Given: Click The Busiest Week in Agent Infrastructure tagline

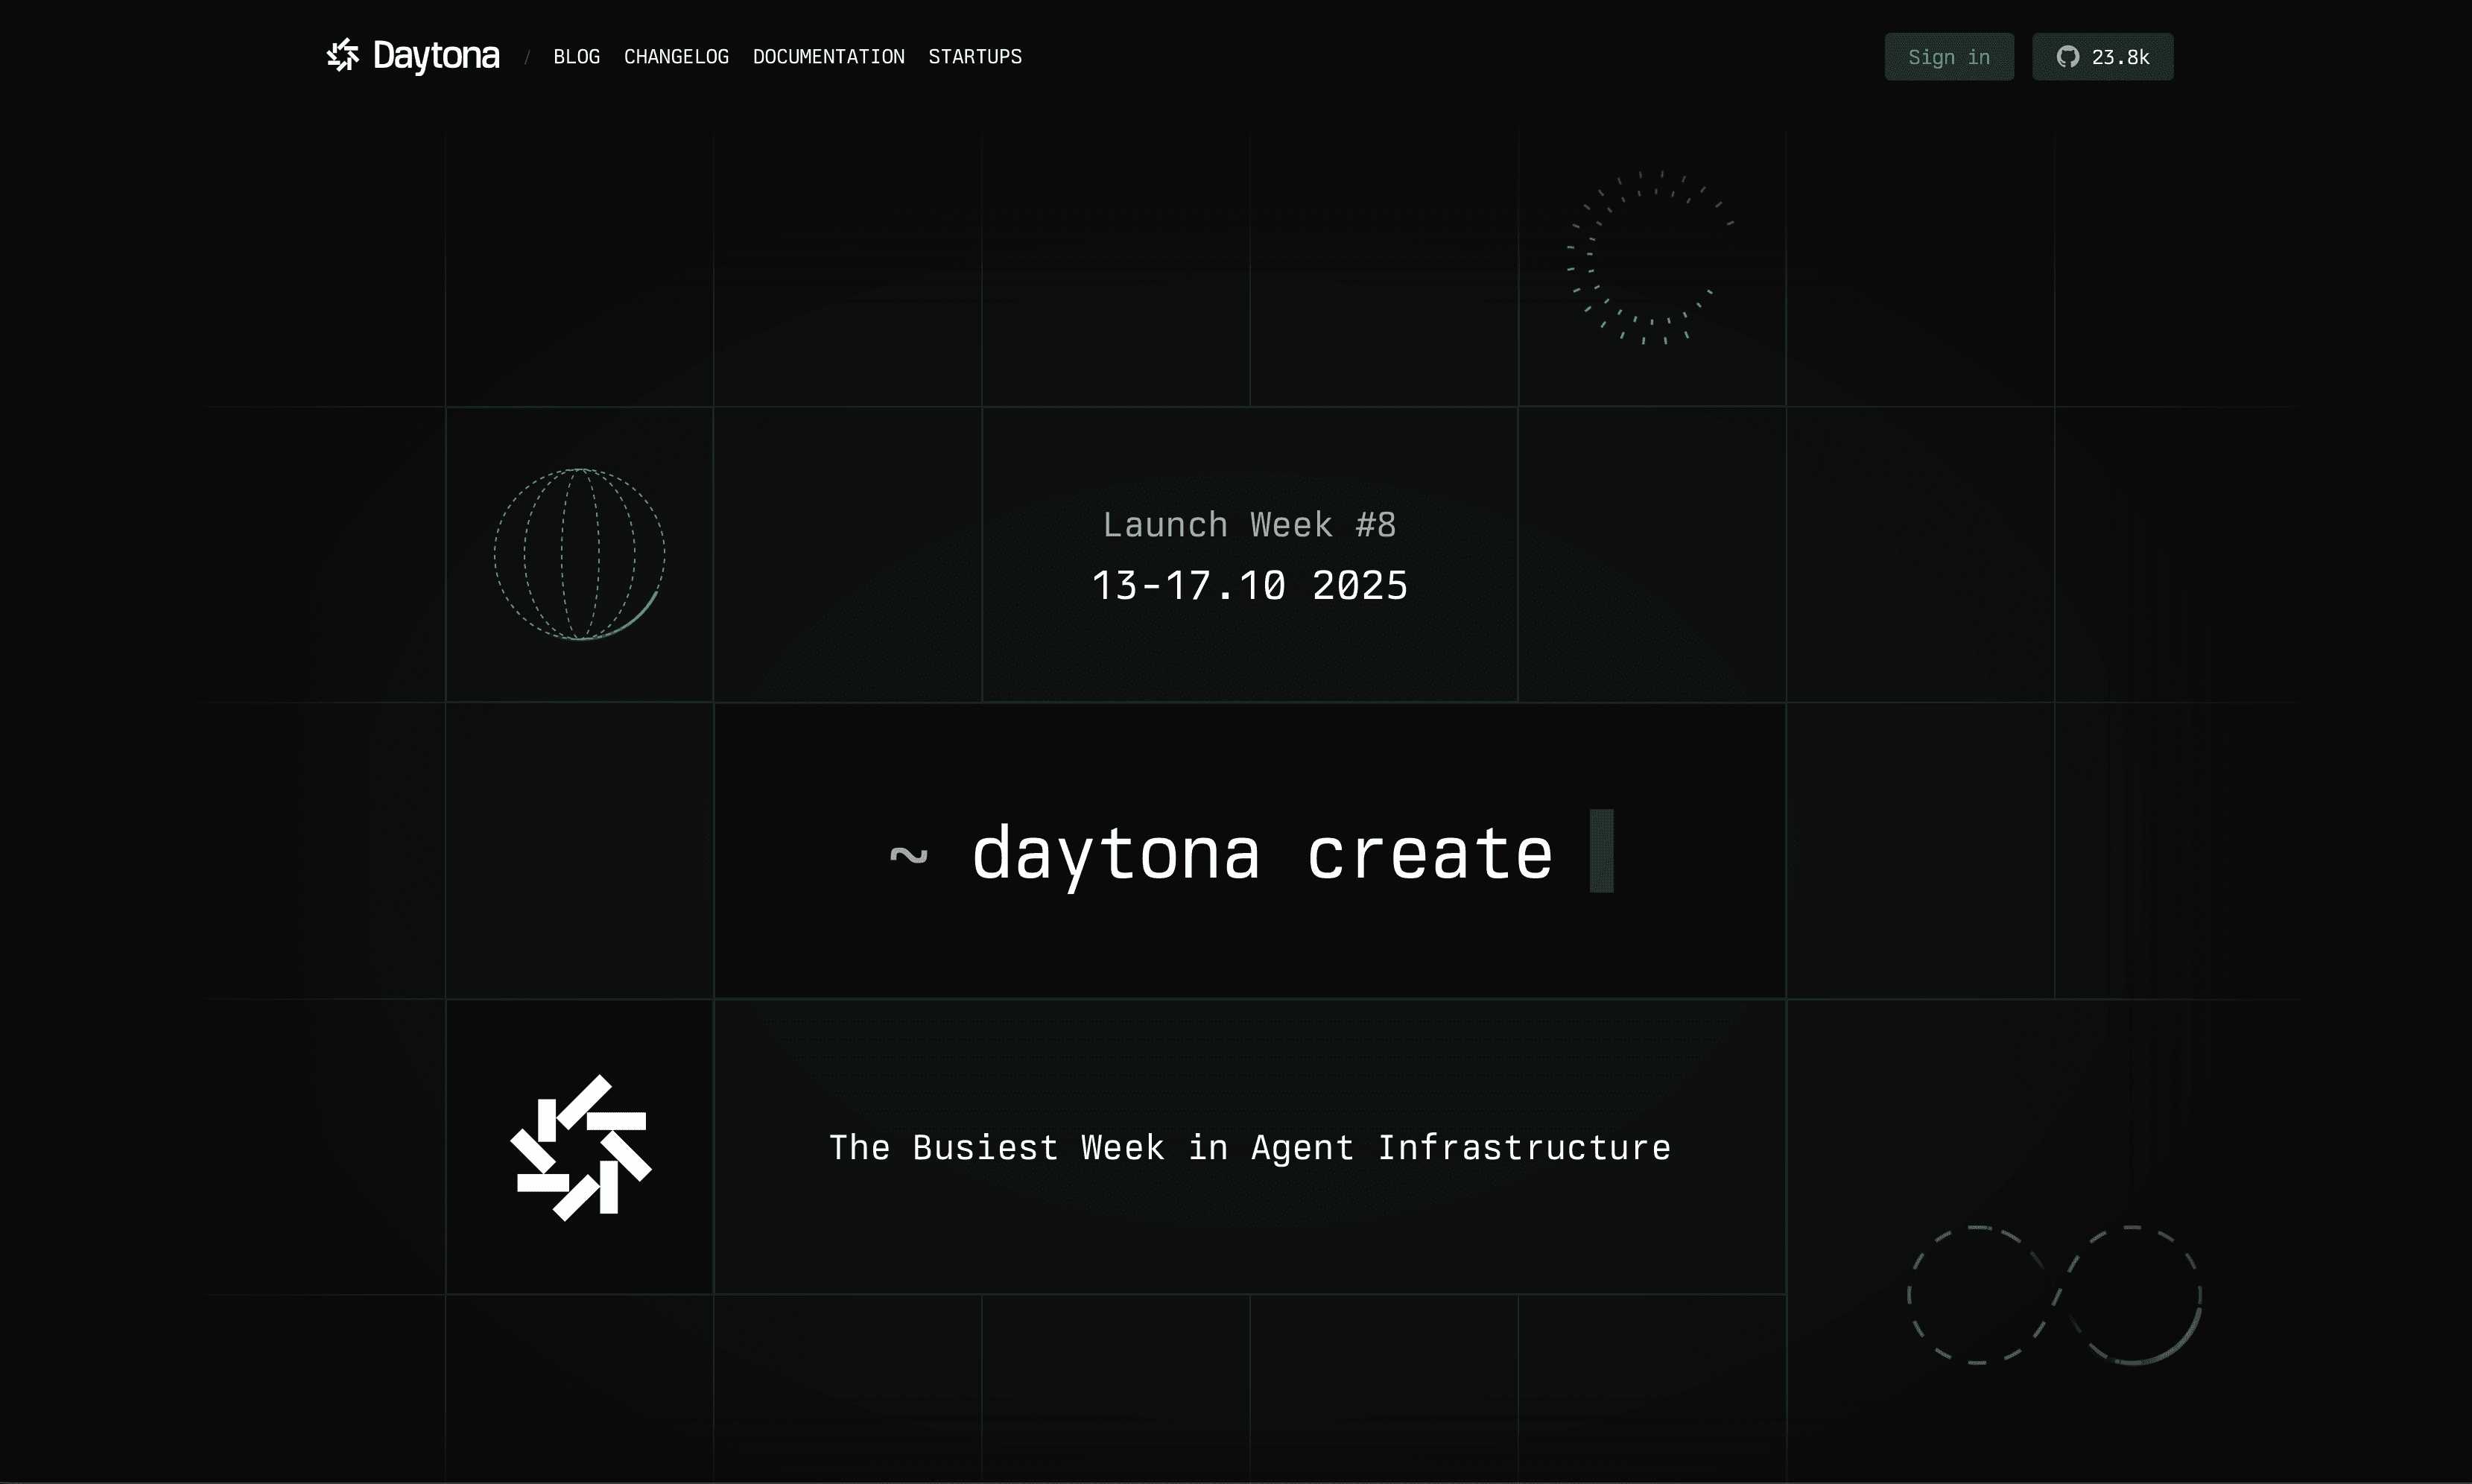Looking at the screenshot, I should click(x=1249, y=1148).
